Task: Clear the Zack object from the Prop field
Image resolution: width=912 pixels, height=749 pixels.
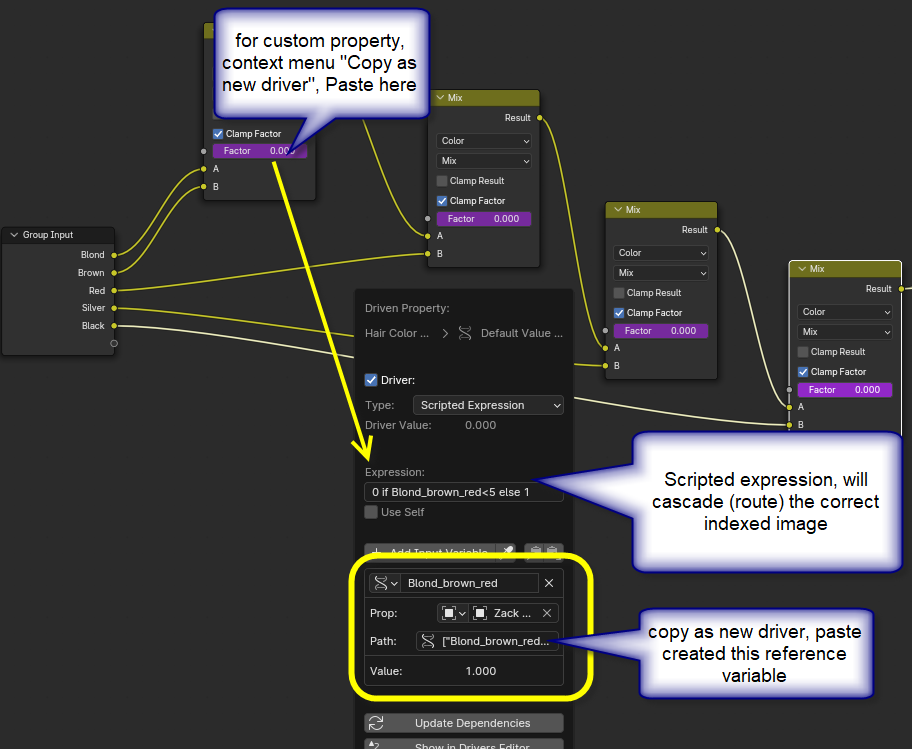Action: [547, 613]
